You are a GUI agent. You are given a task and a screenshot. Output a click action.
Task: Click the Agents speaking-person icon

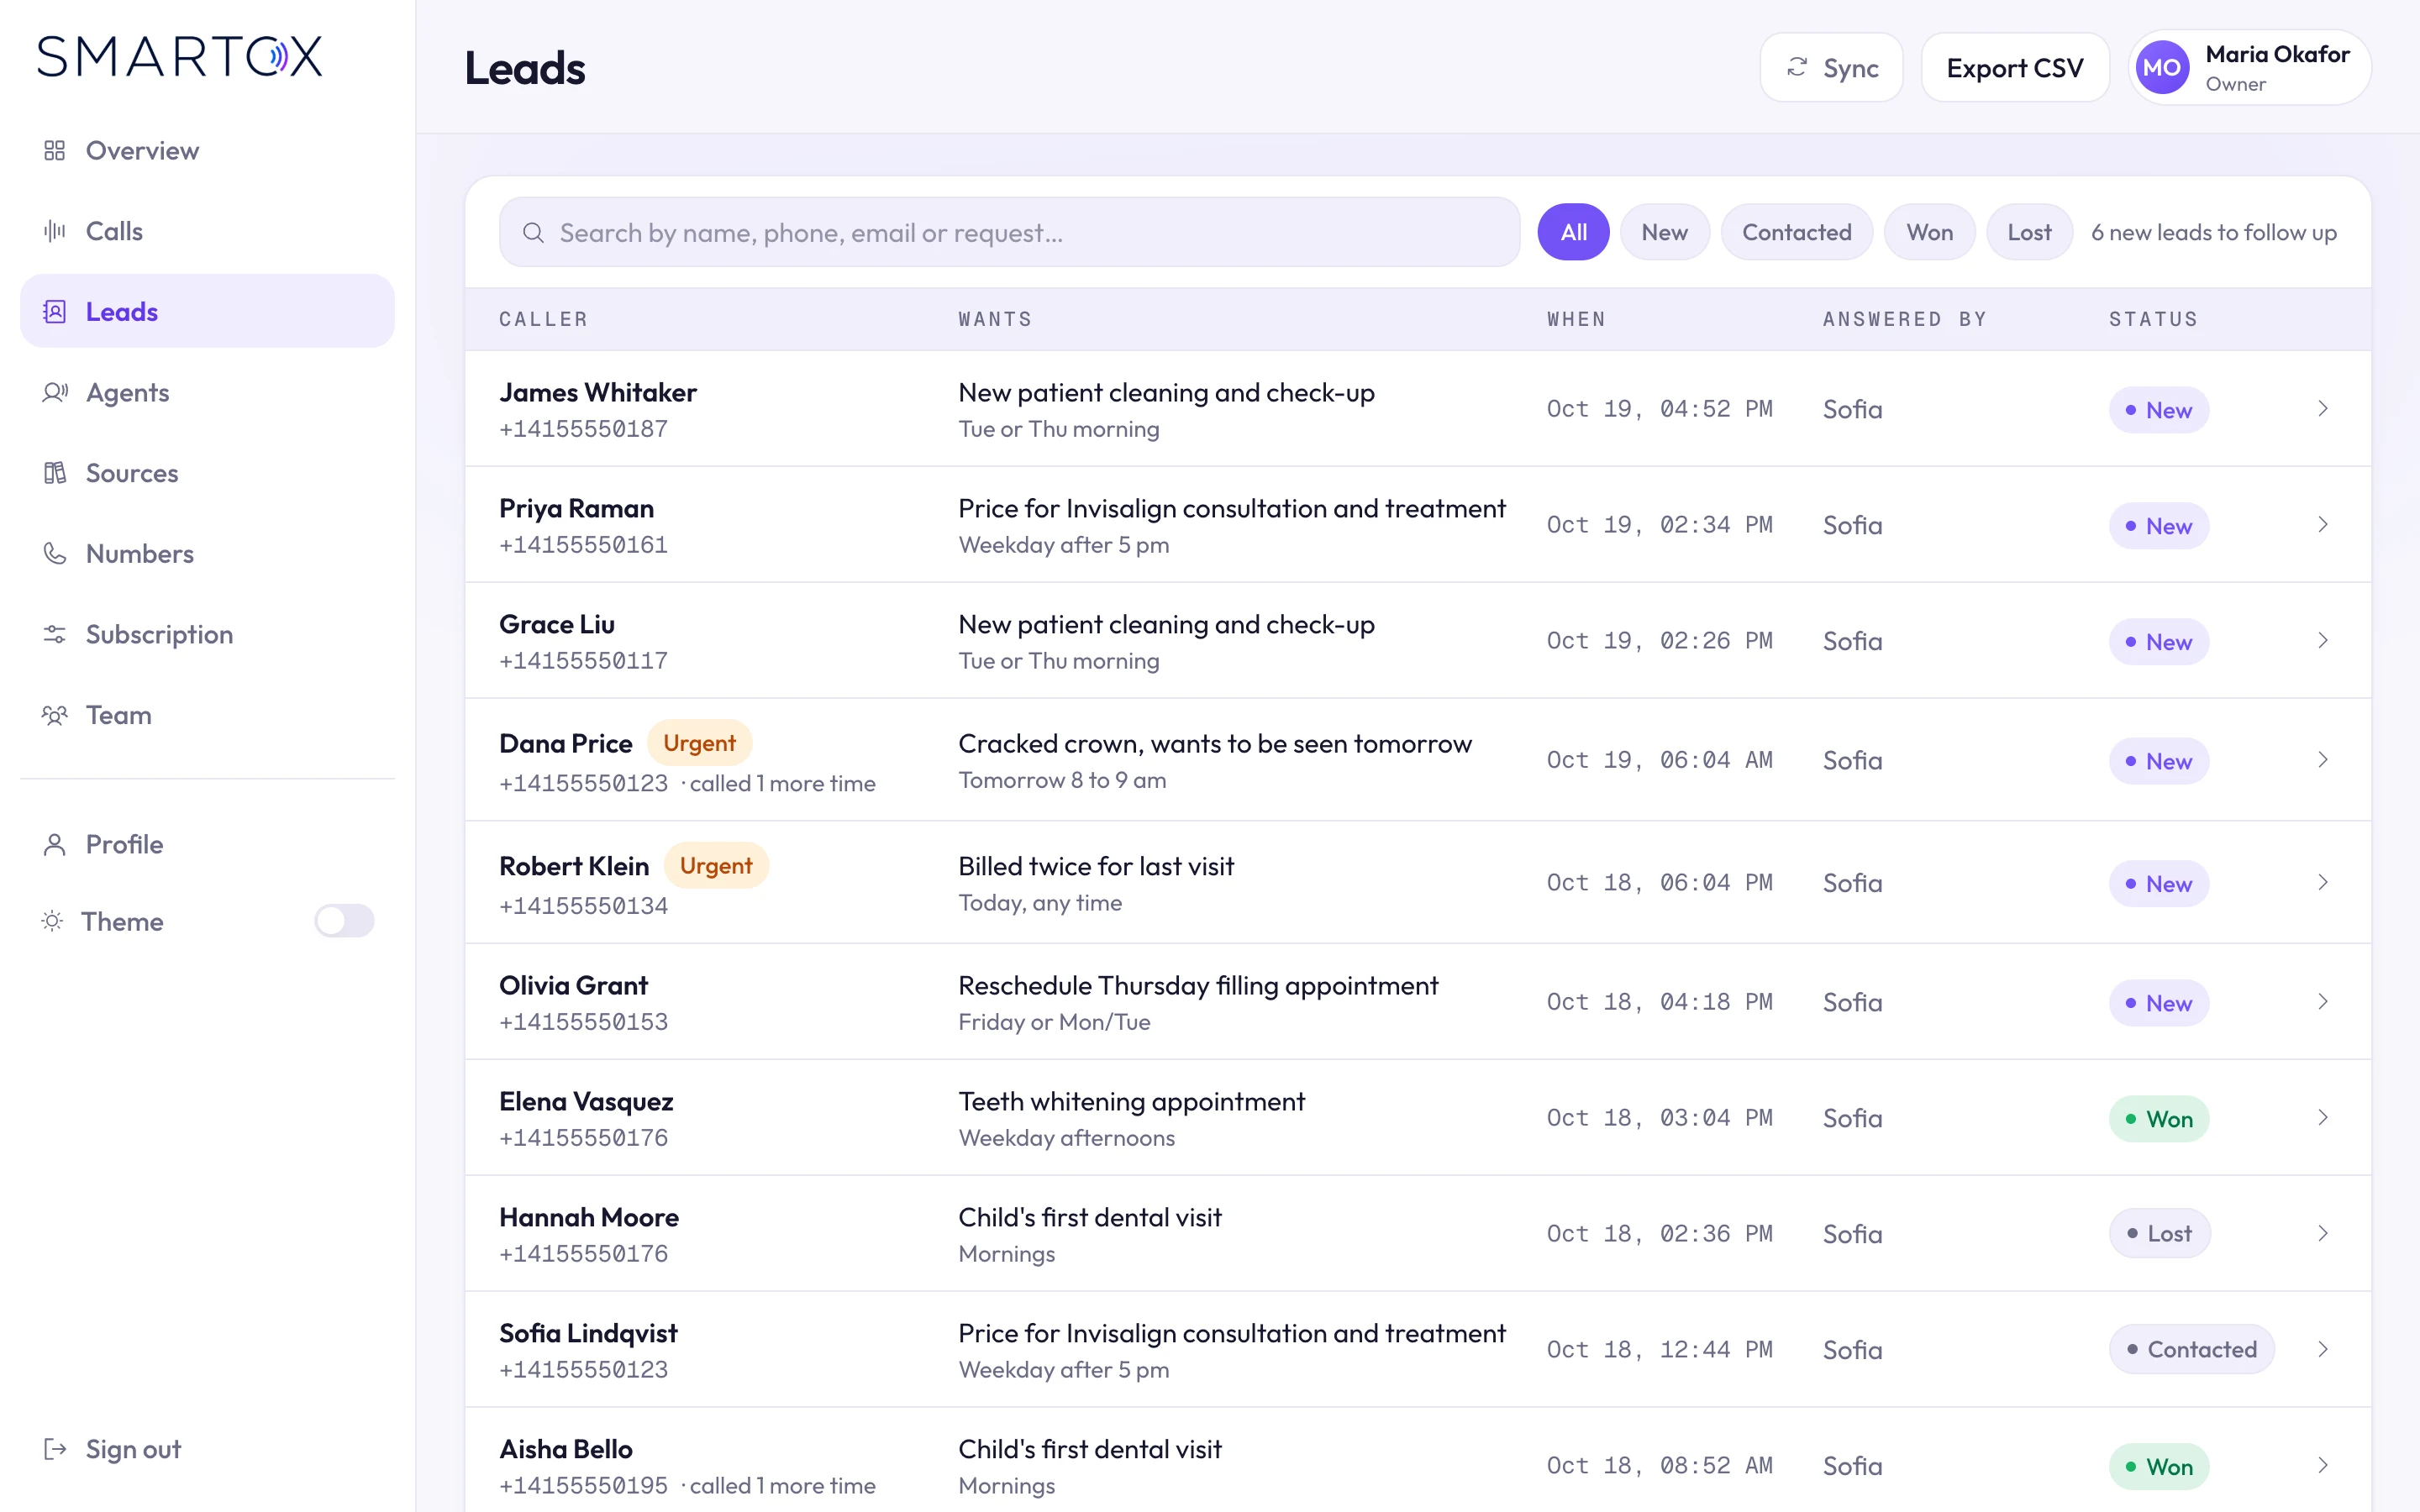(54, 392)
